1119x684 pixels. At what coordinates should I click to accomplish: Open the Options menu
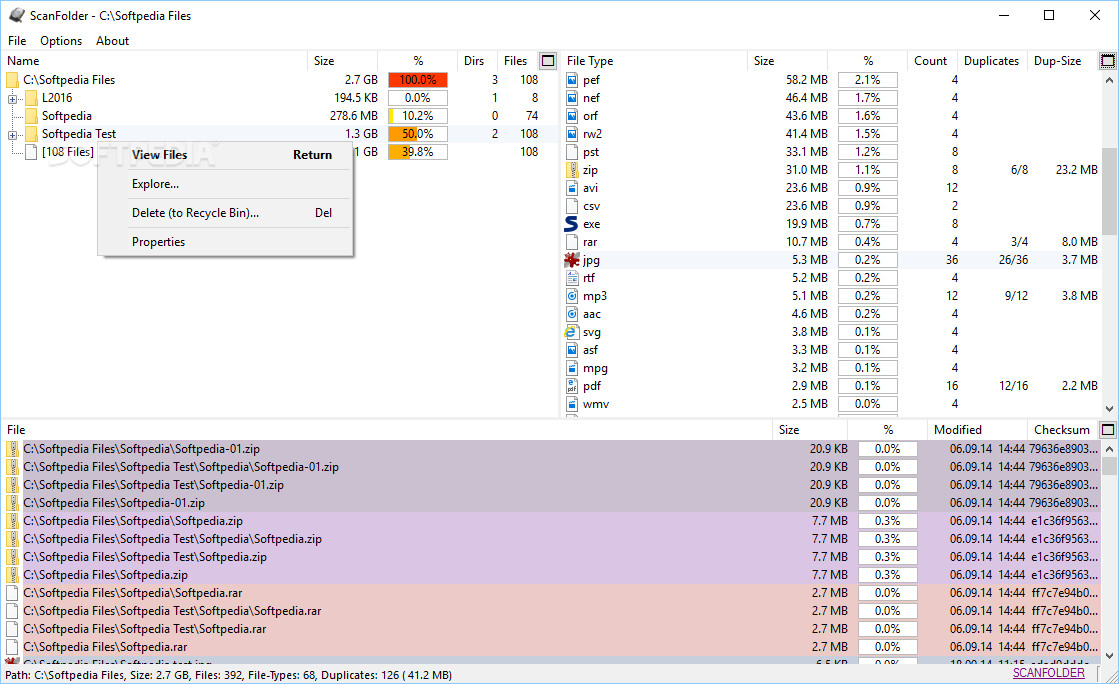[x=61, y=41]
